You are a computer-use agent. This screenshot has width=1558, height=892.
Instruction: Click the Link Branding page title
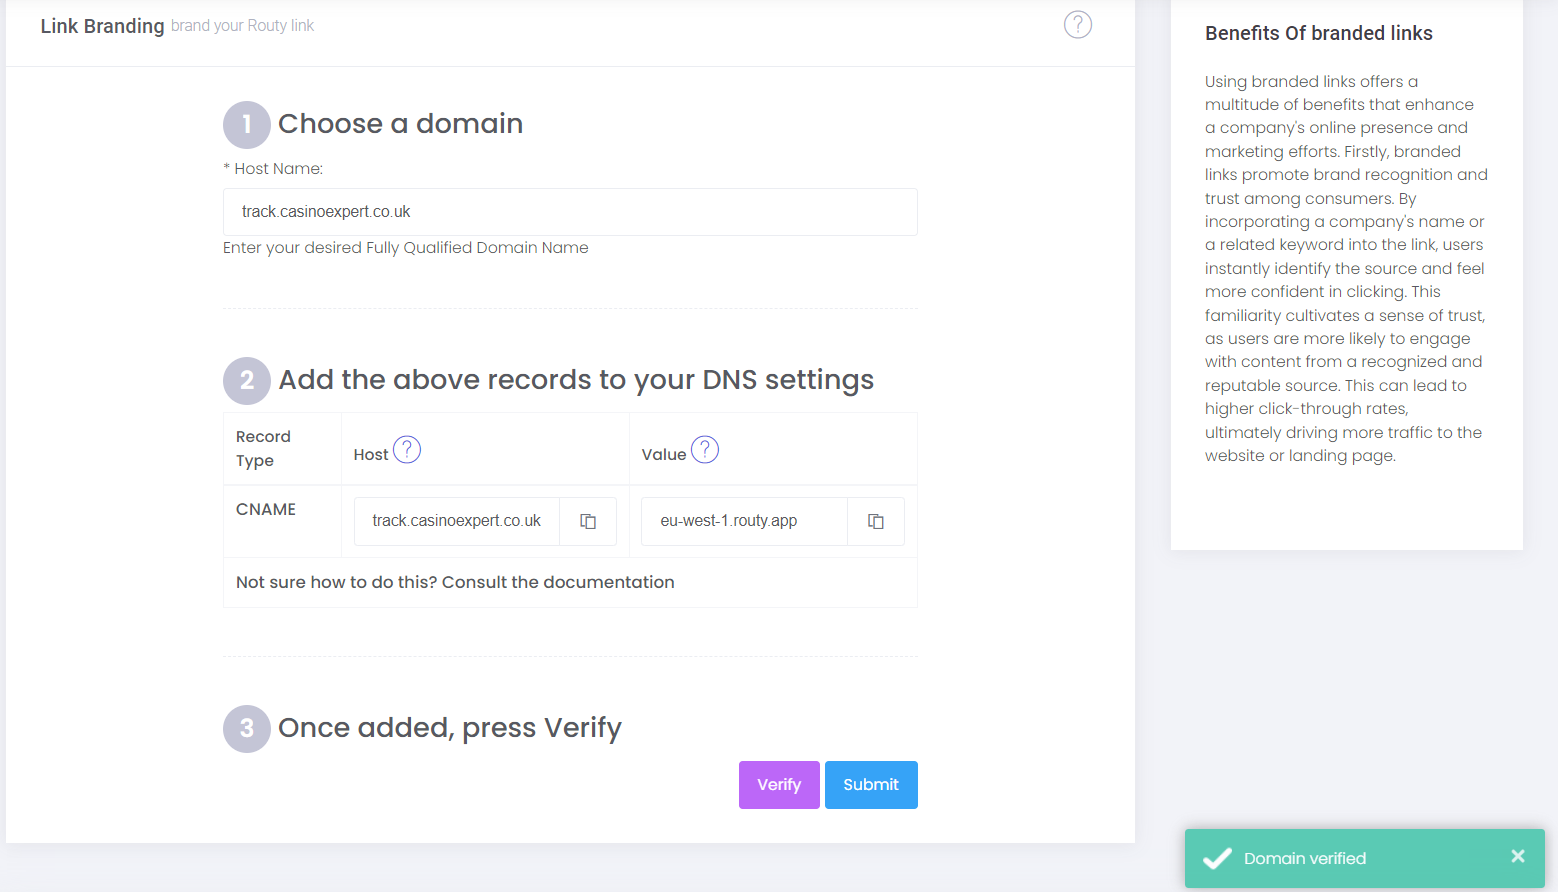102,26
